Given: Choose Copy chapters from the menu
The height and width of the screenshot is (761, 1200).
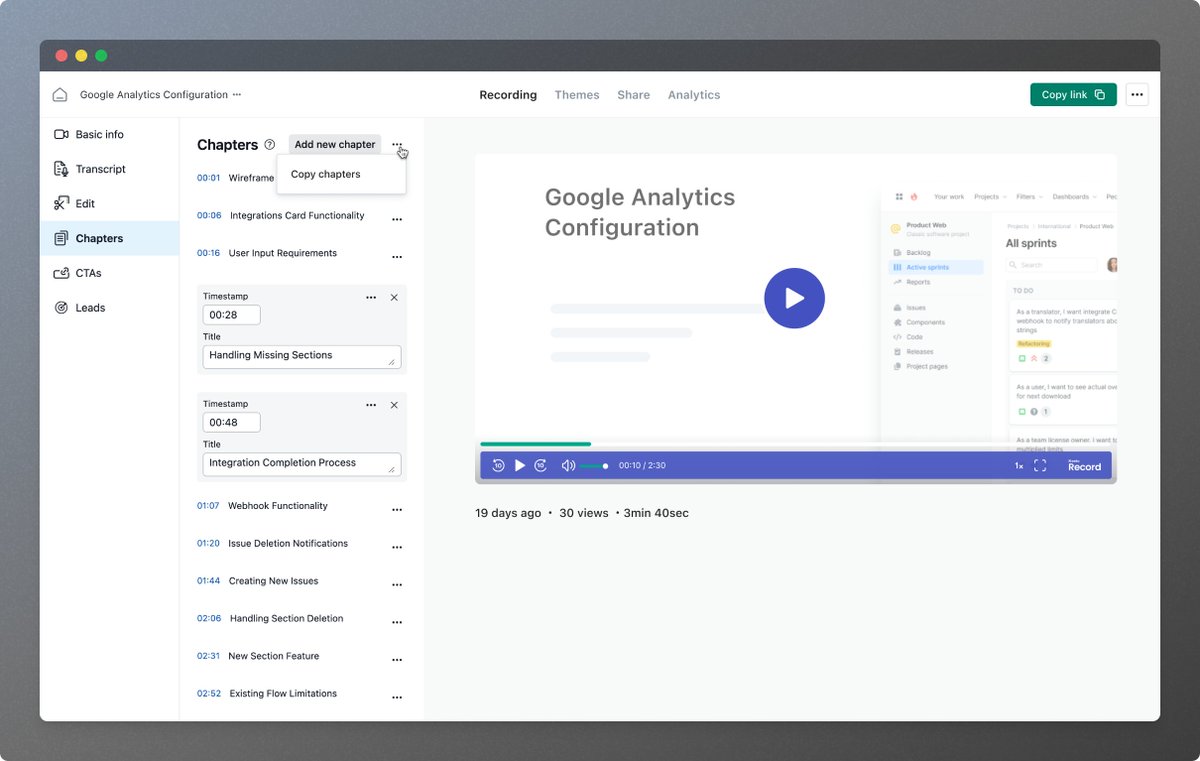Looking at the screenshot, I should click(x=341, y=174).
